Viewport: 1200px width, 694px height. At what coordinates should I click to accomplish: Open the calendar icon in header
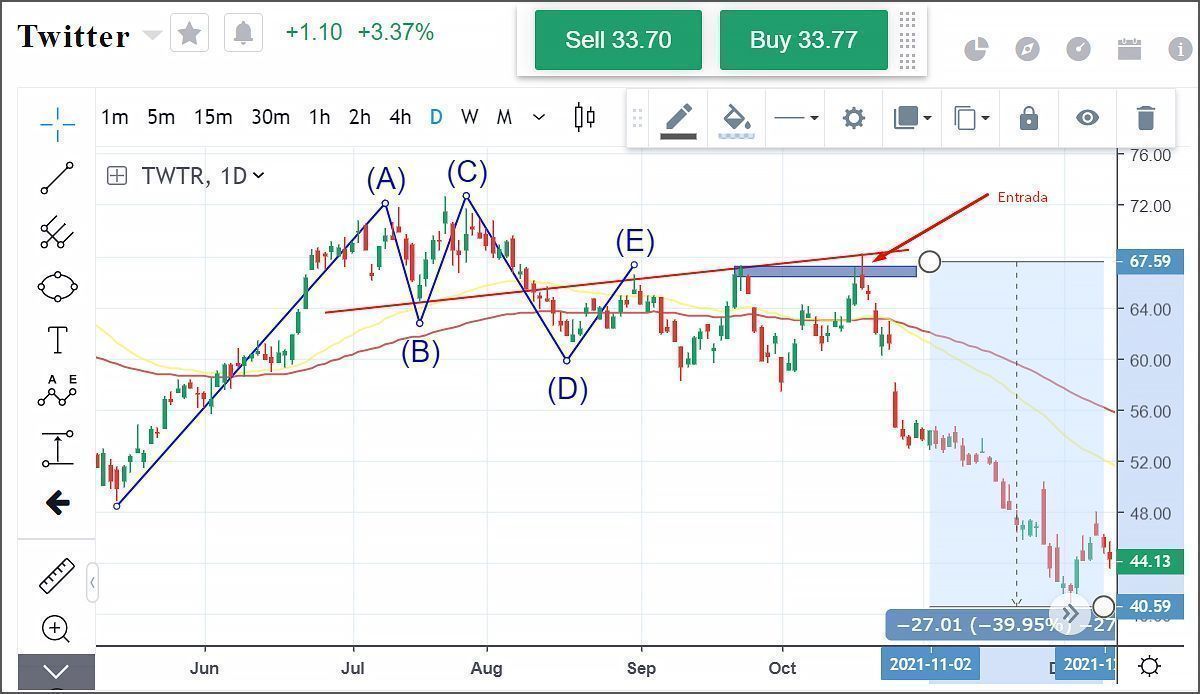[1129, 49]
